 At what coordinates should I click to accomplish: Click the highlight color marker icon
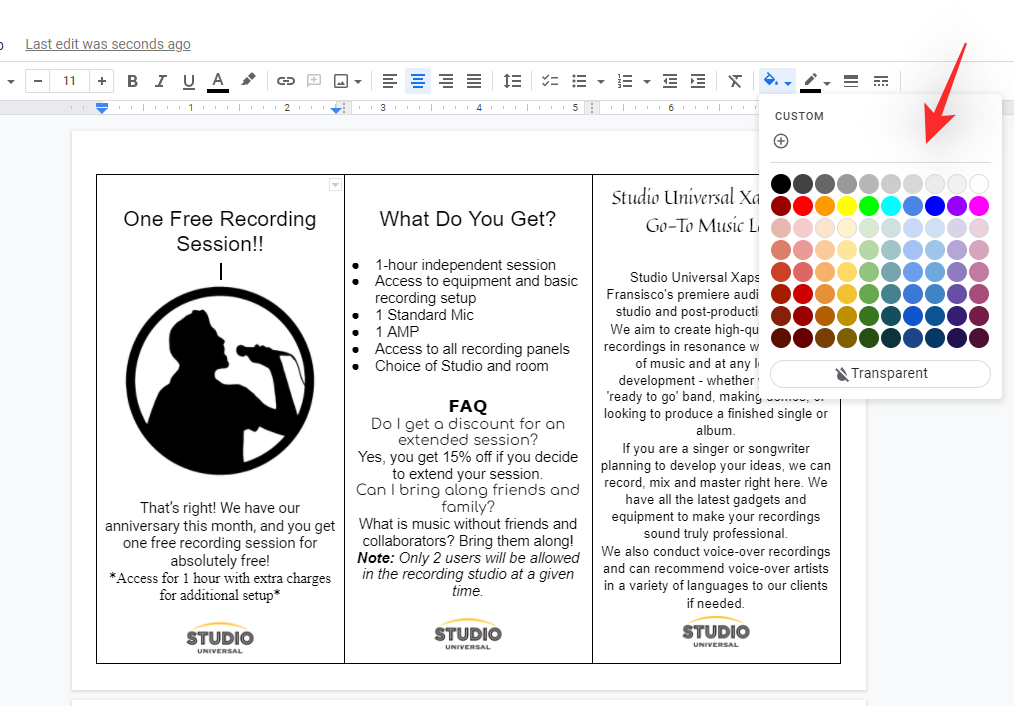click(249, 81)
